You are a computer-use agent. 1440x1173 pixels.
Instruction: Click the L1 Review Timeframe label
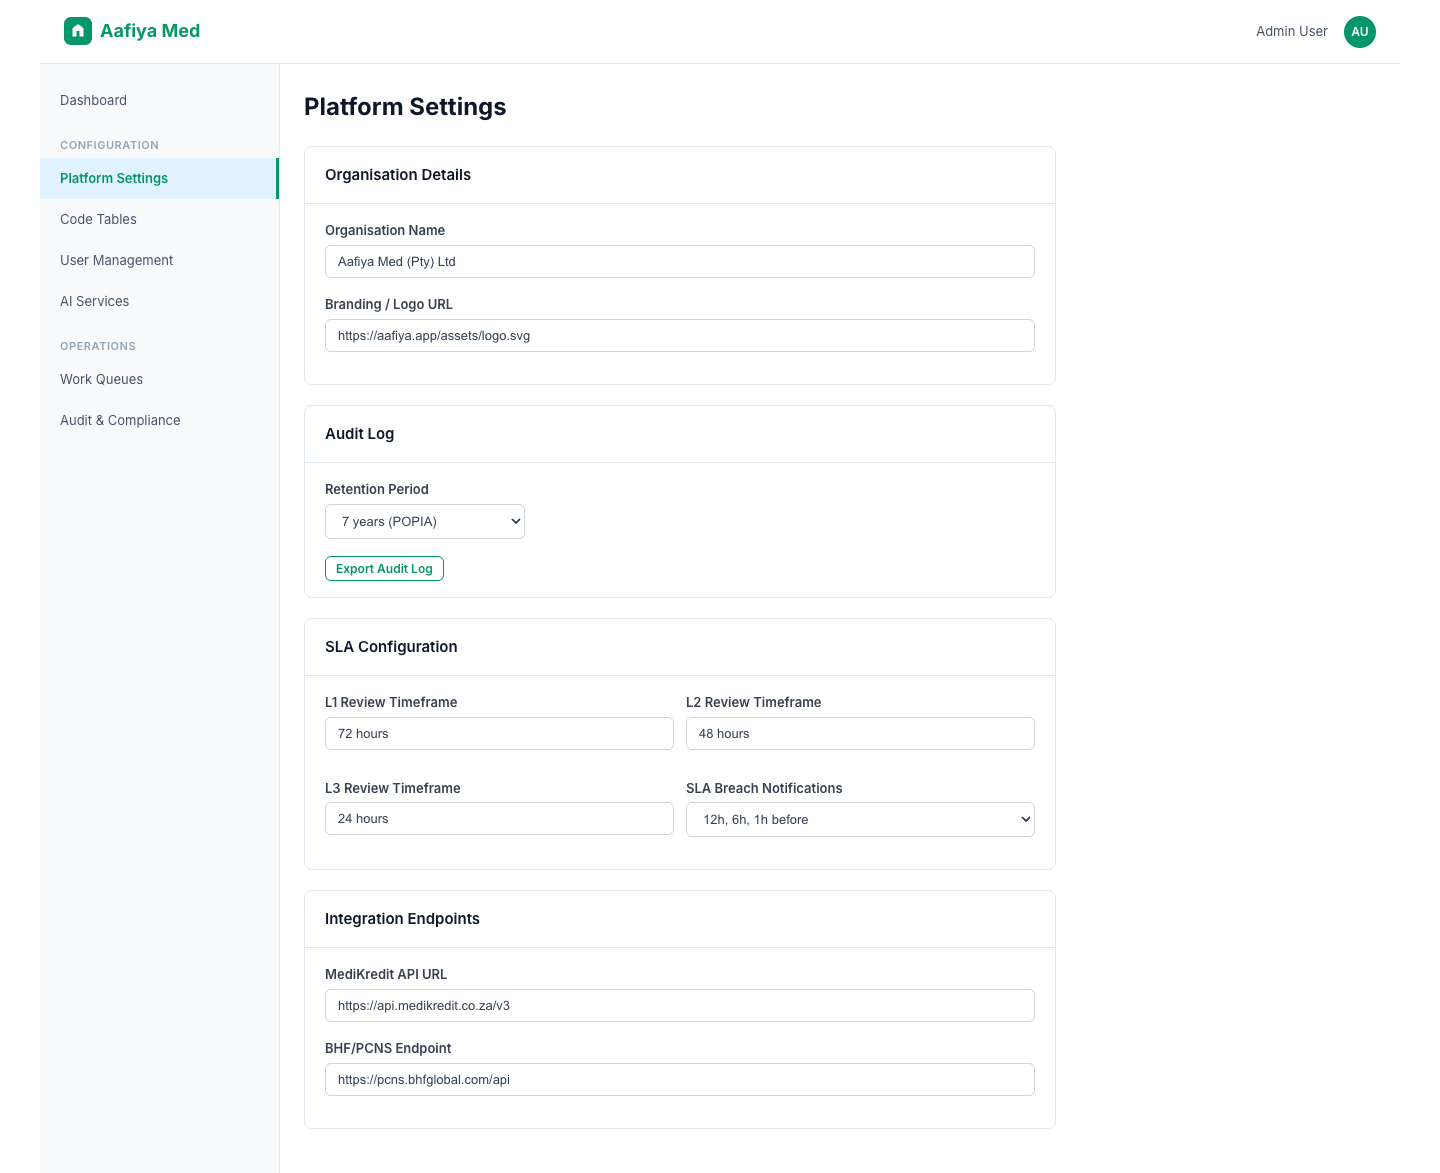[x=391, y=702]
